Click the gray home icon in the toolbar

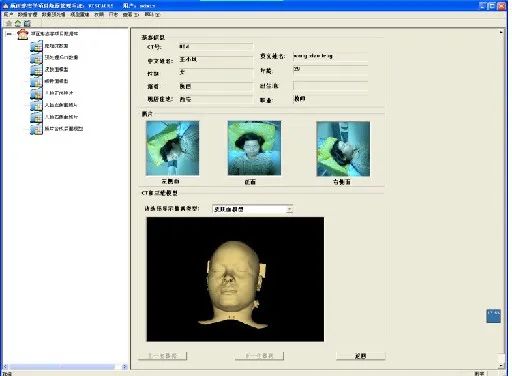(x=9, y=23)
